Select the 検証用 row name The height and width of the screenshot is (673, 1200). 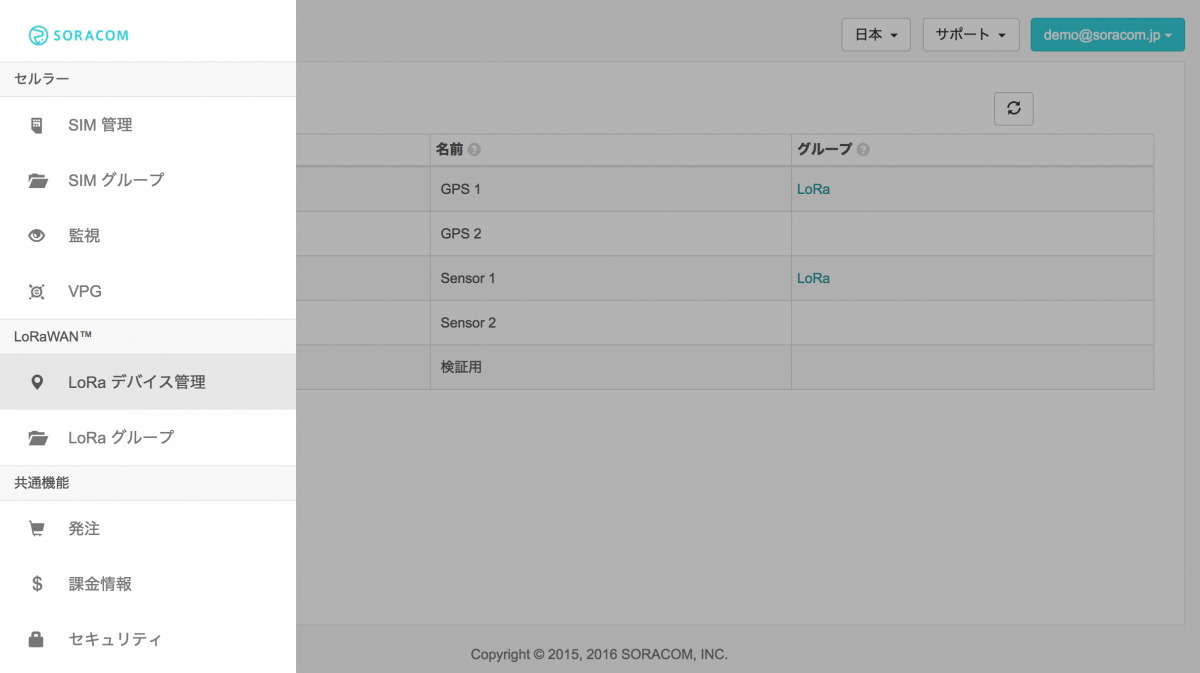pos(461,367)
